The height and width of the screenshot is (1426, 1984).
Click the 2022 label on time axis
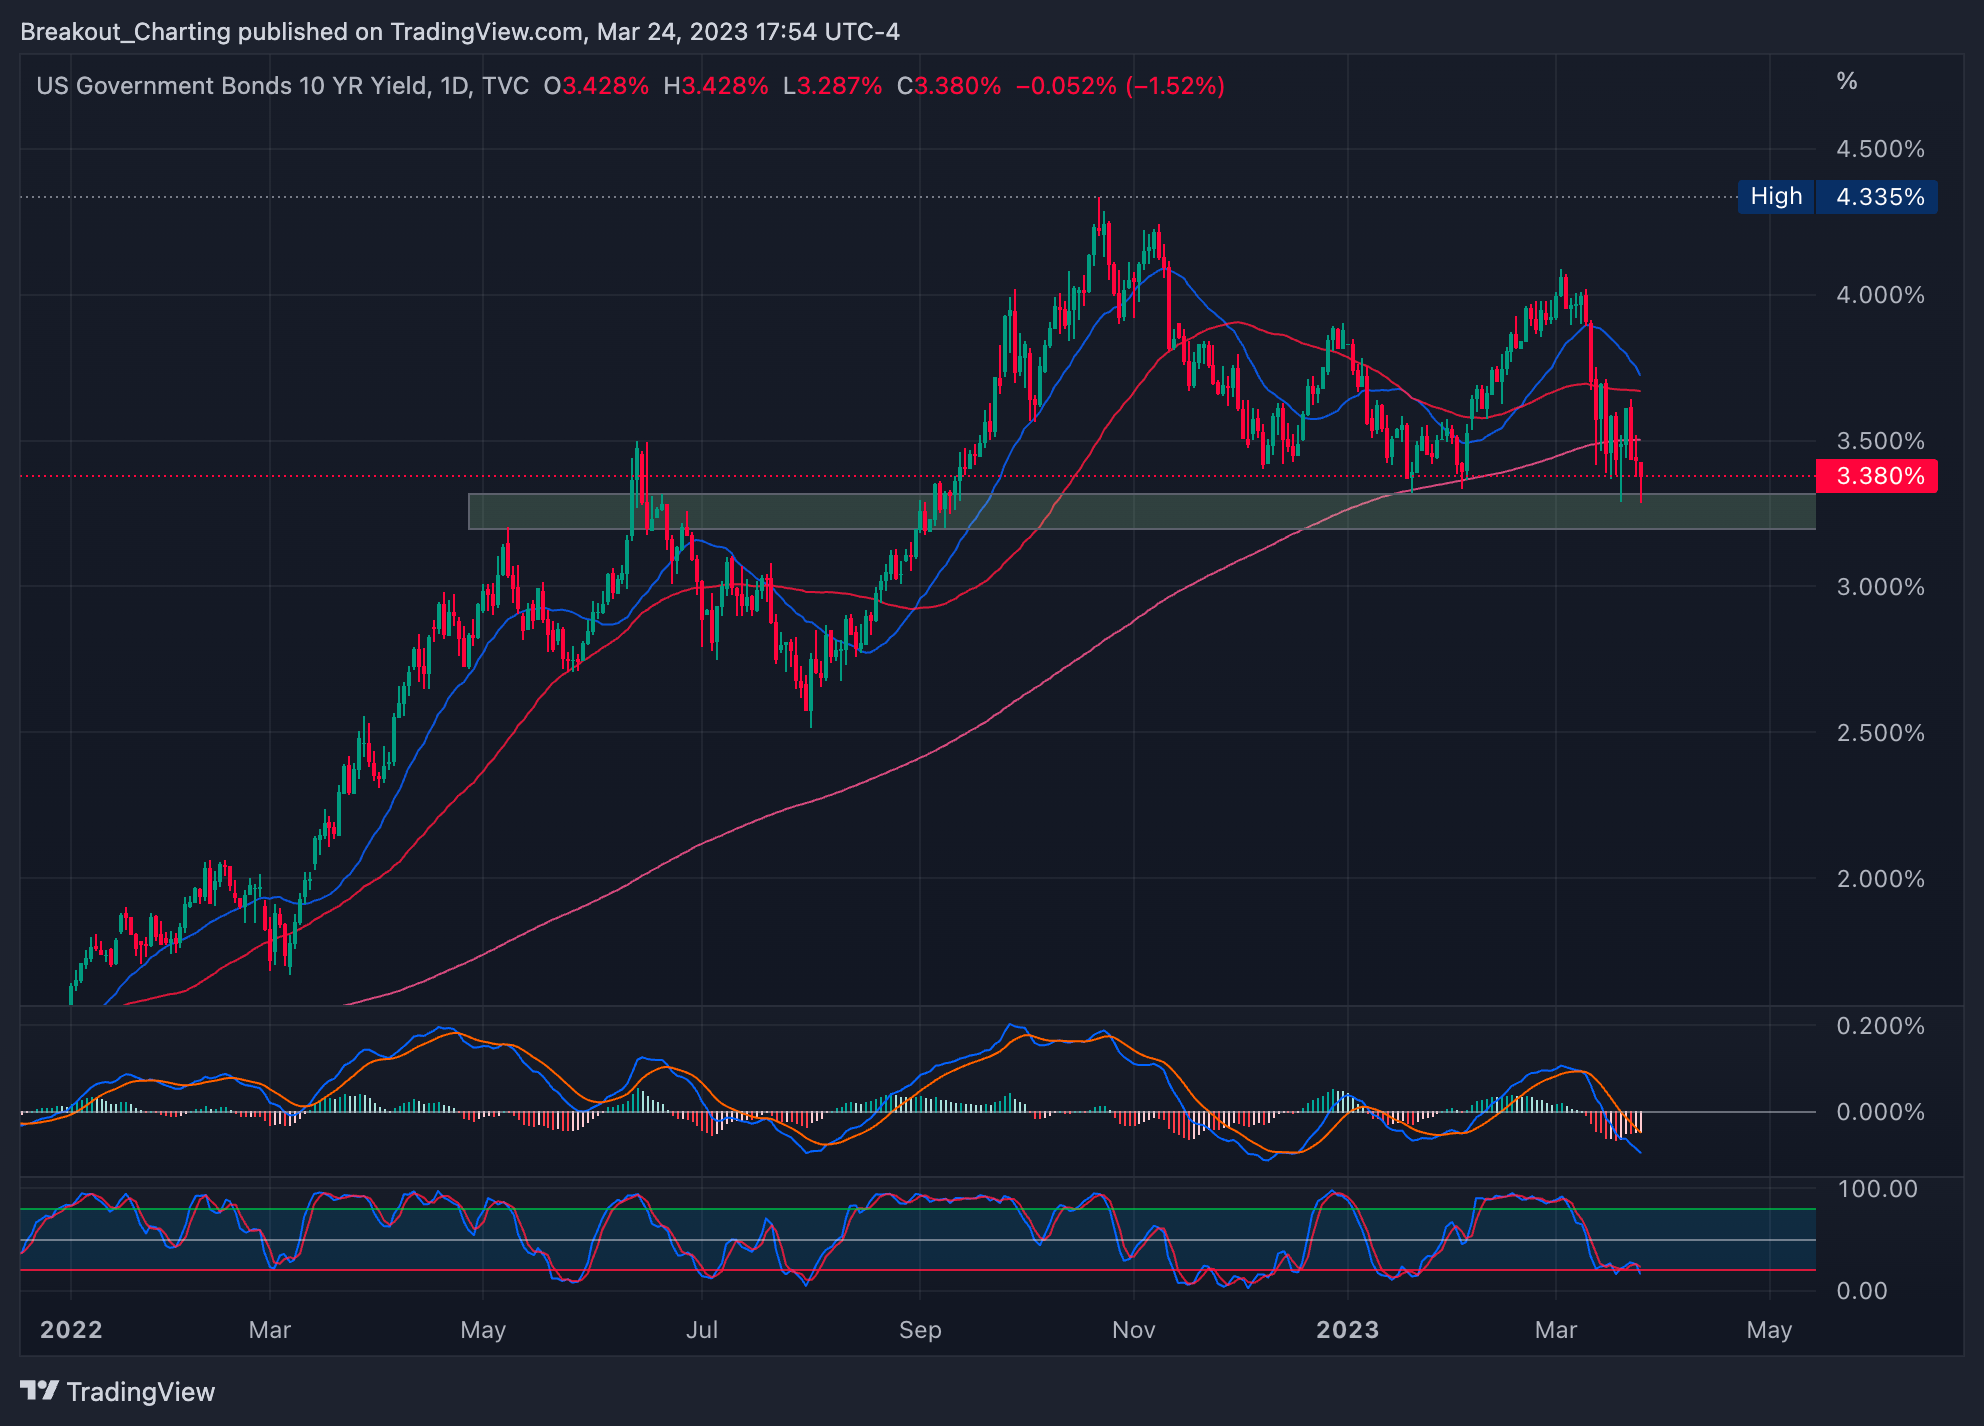coord(71,1330)
